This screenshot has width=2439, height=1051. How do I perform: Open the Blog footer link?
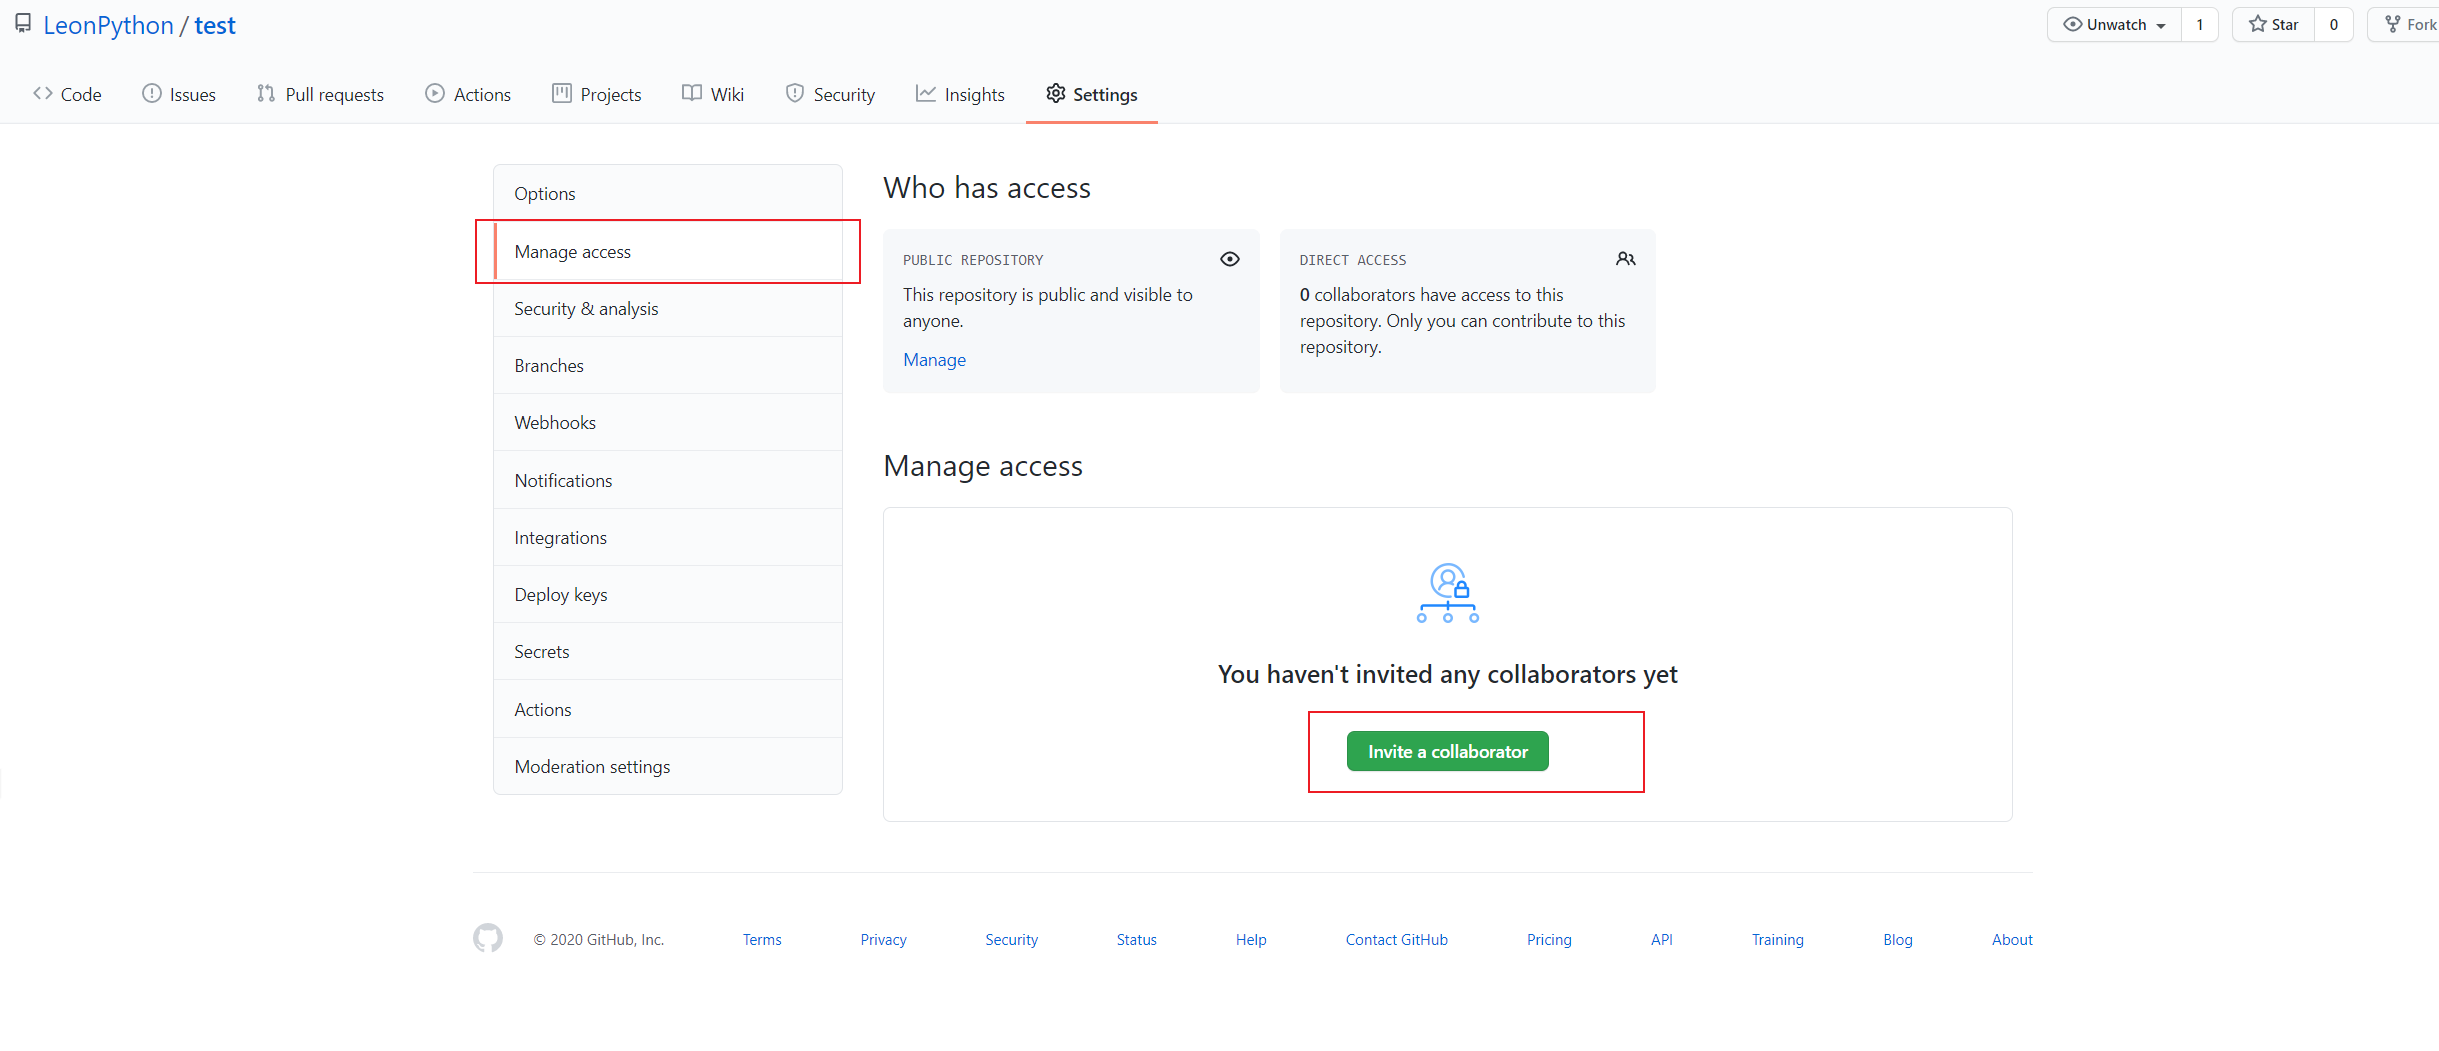point(1898,940)
